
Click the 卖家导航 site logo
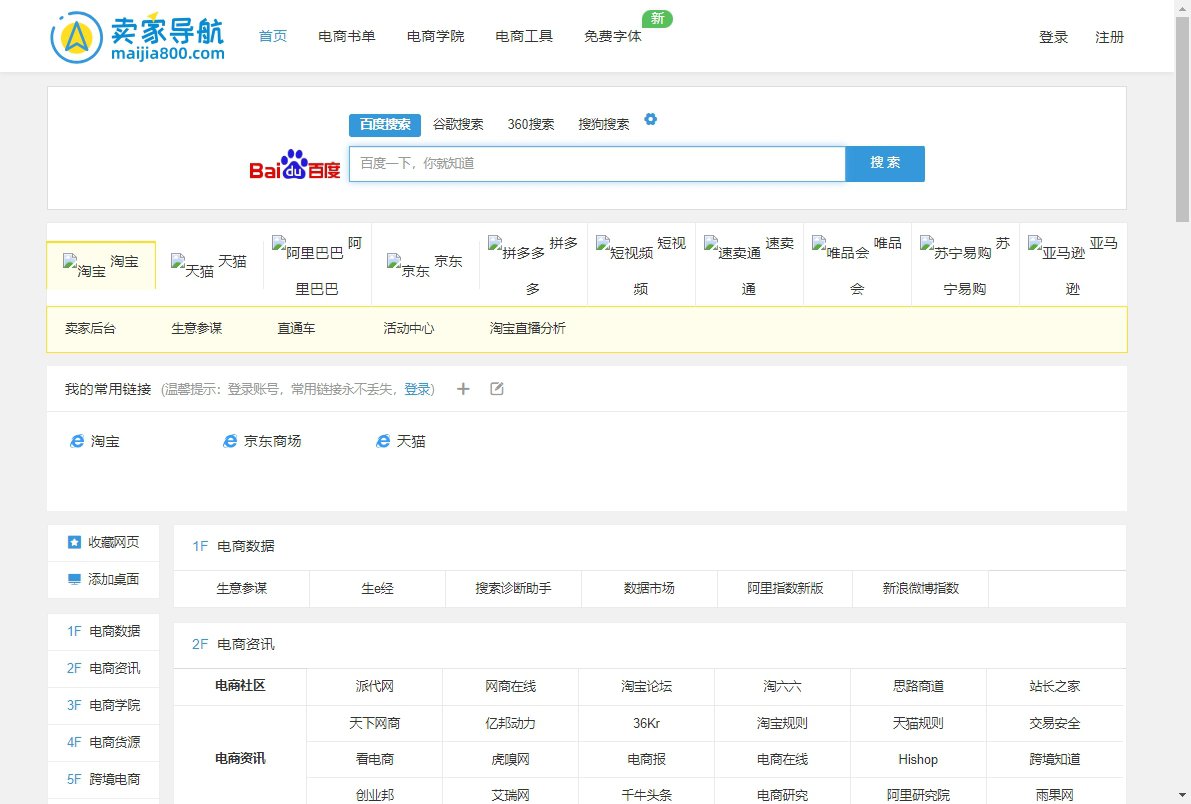[137, 36]
